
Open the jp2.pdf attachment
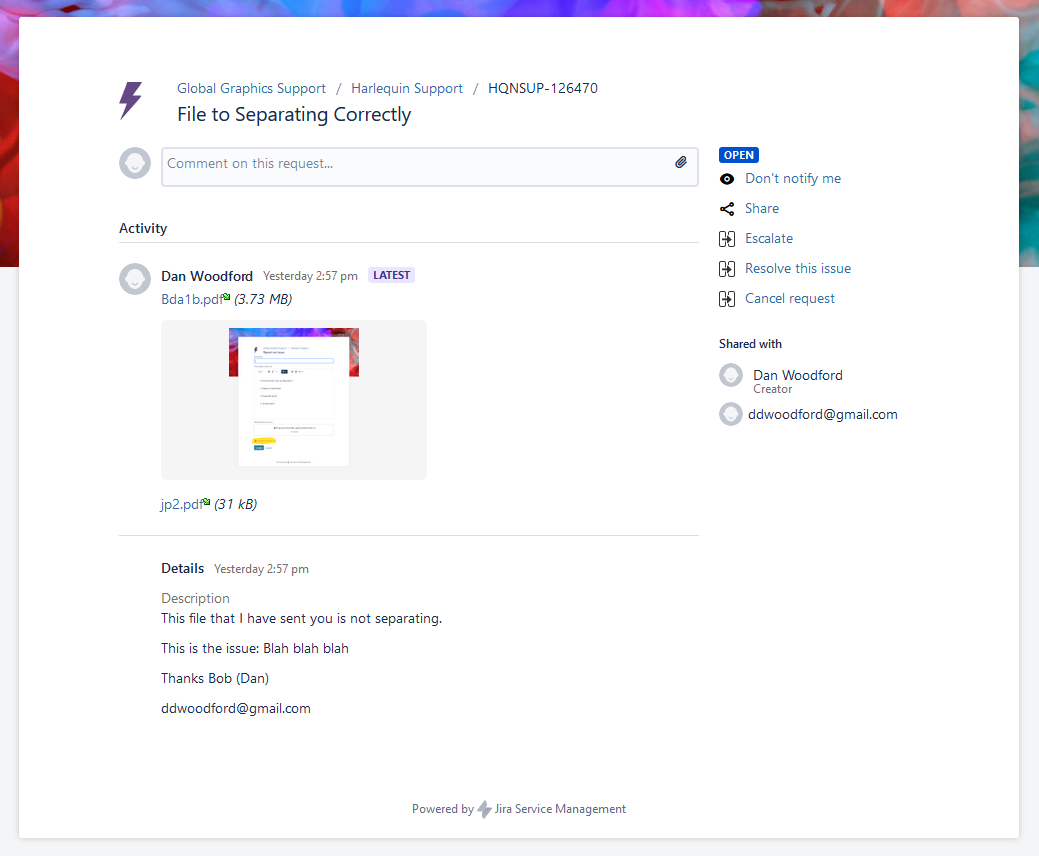[x=181, y=504]
